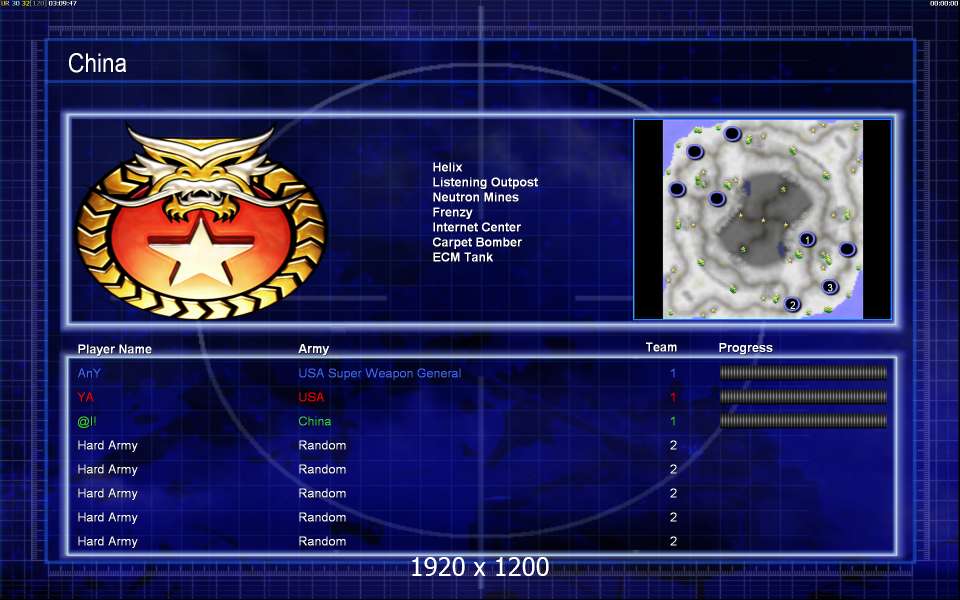
Task: Click the loading progress bar for @I!
Action: pyautogui.click(x=803, y=421)
